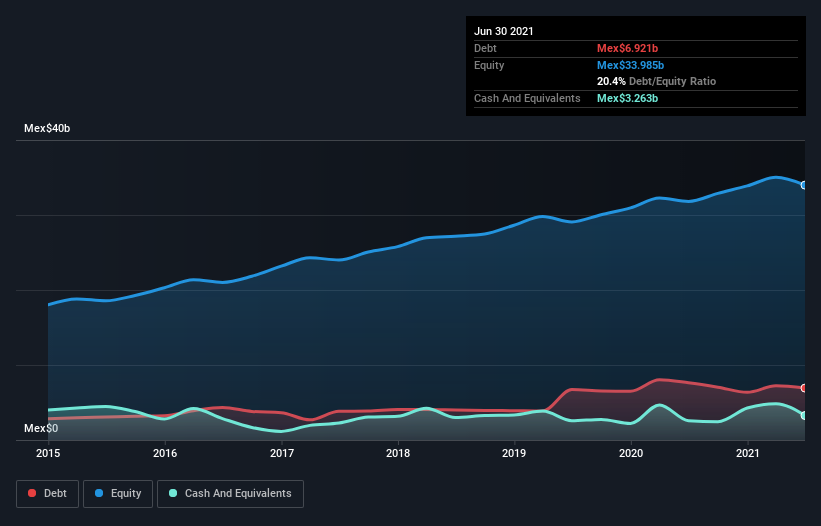Click the red Debt endpoint marker
Image resolution: width=821 pixels, height=526 pixels.
[804, 388]
